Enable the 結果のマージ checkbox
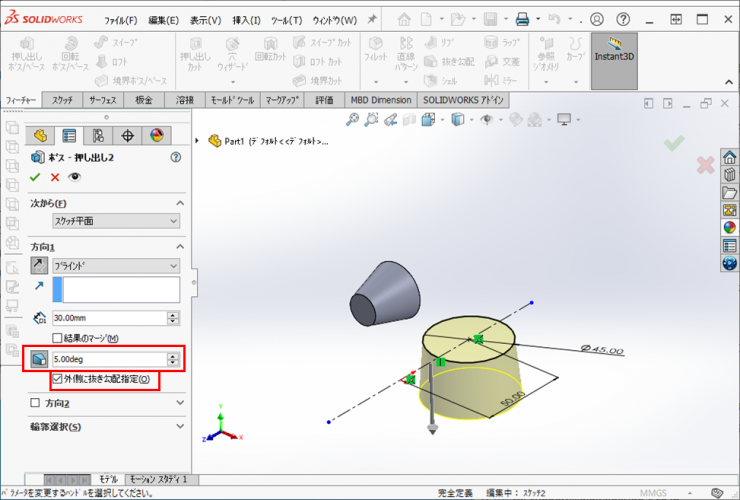Image resolution: width=740 pixels, height=500 pixels. coord(58,338)
